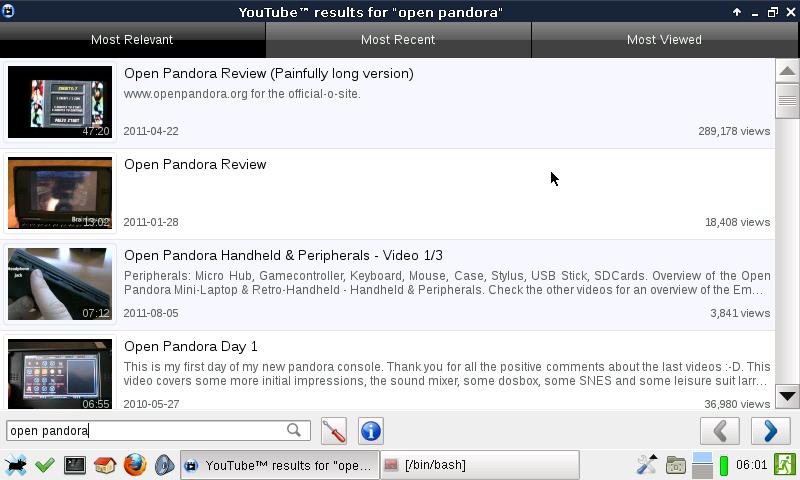
Task: Go to next results page arrow
Action: point(770,431)
